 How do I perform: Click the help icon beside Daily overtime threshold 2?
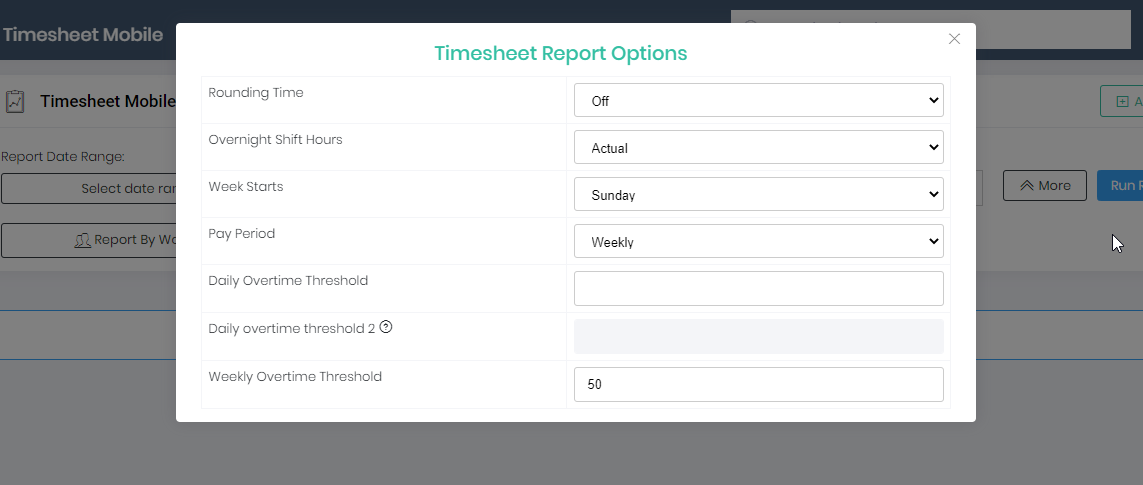385,327
